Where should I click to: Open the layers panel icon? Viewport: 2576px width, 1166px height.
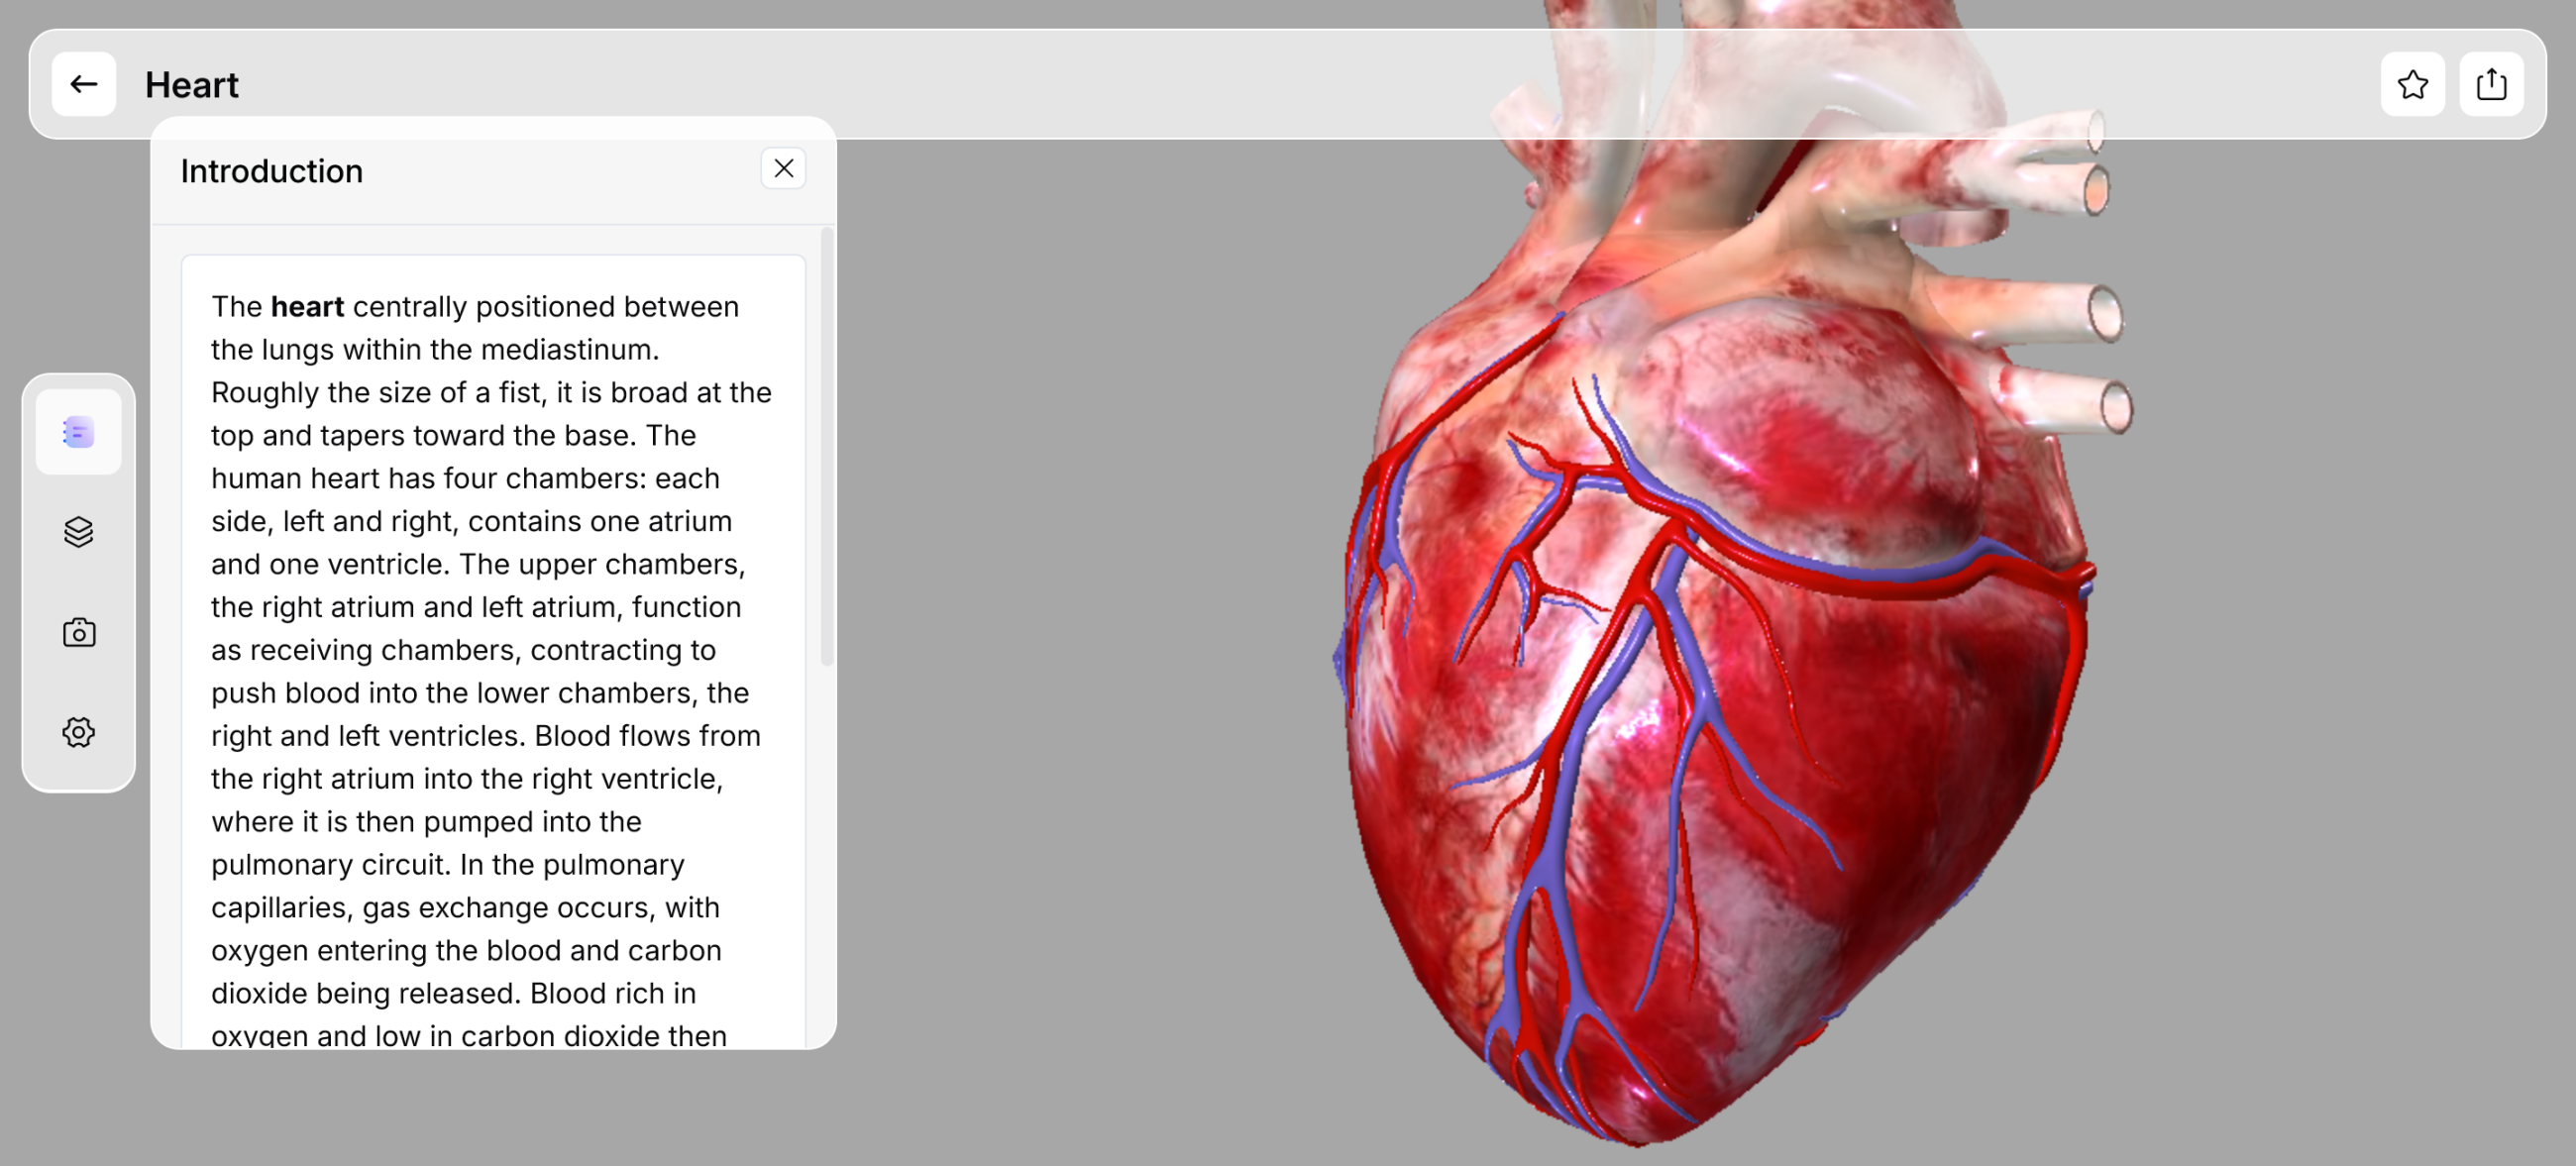(78, 532)
